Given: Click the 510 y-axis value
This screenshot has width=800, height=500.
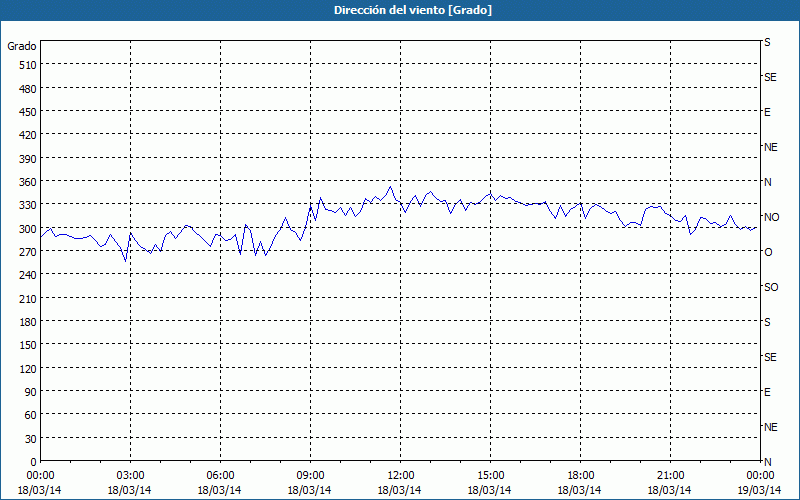Looking at the screenshot, I should pos(29,65).
